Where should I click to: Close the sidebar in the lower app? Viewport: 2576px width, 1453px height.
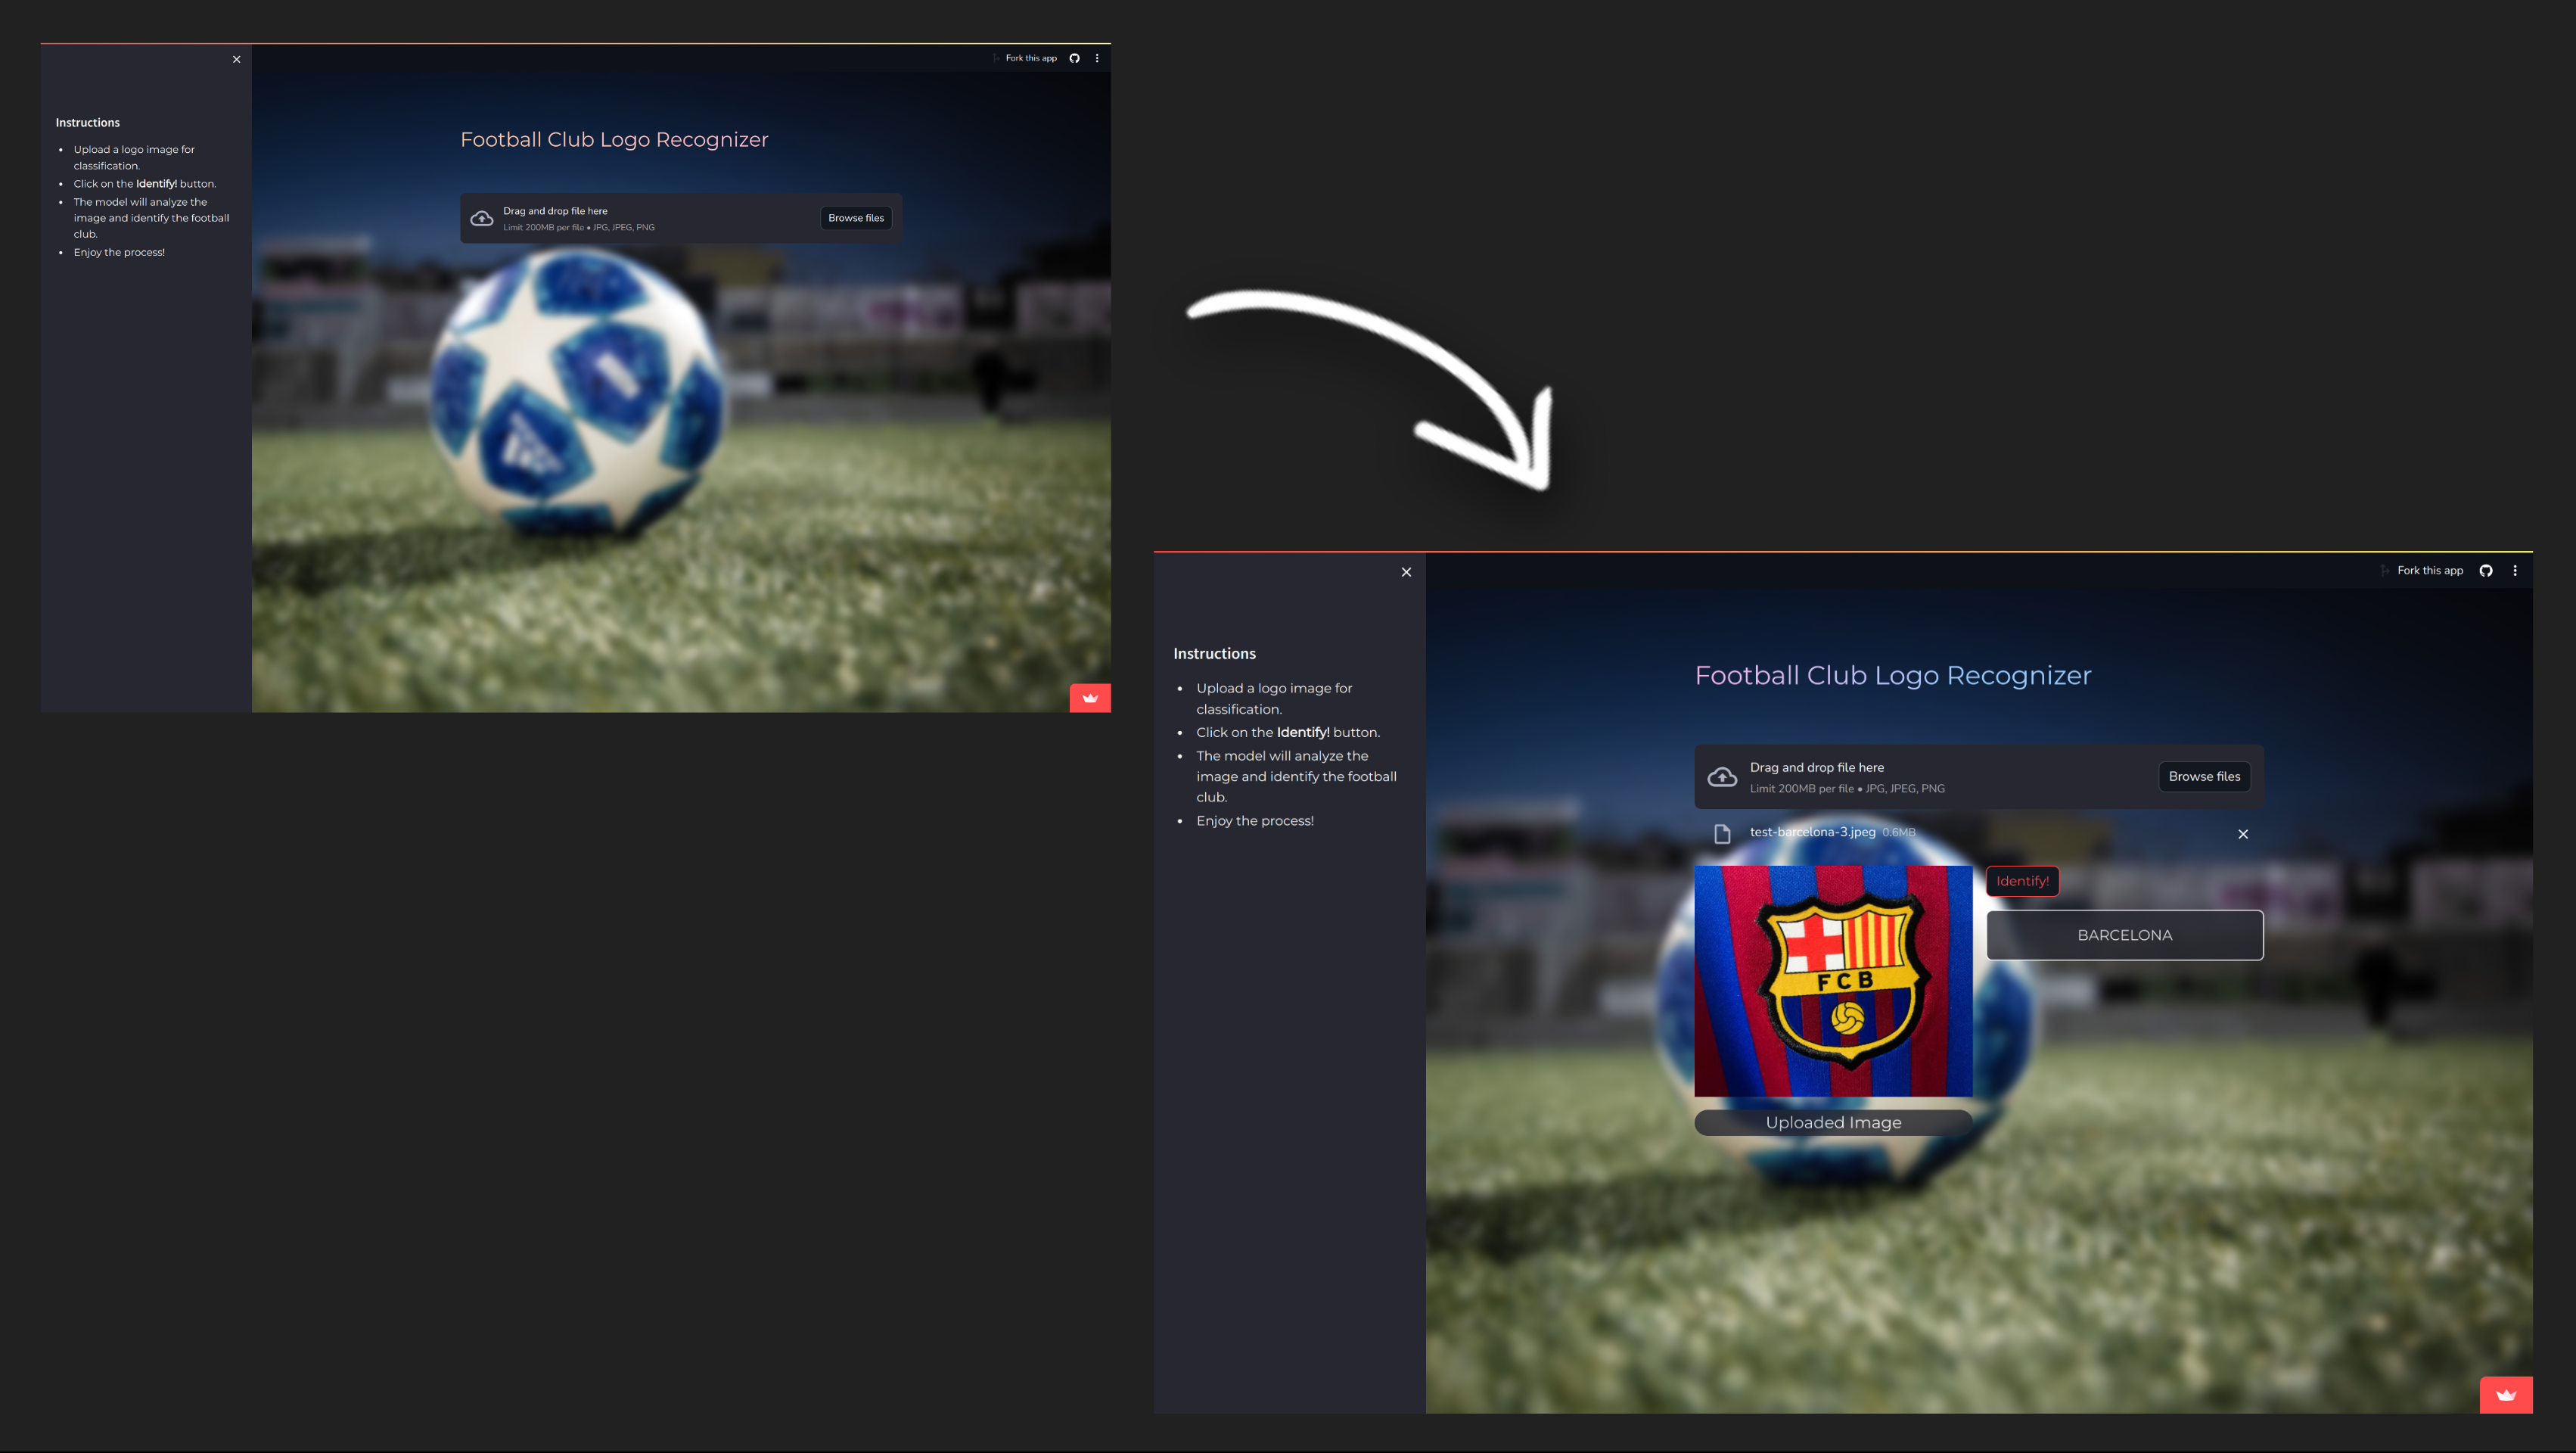pos(1406,572)
